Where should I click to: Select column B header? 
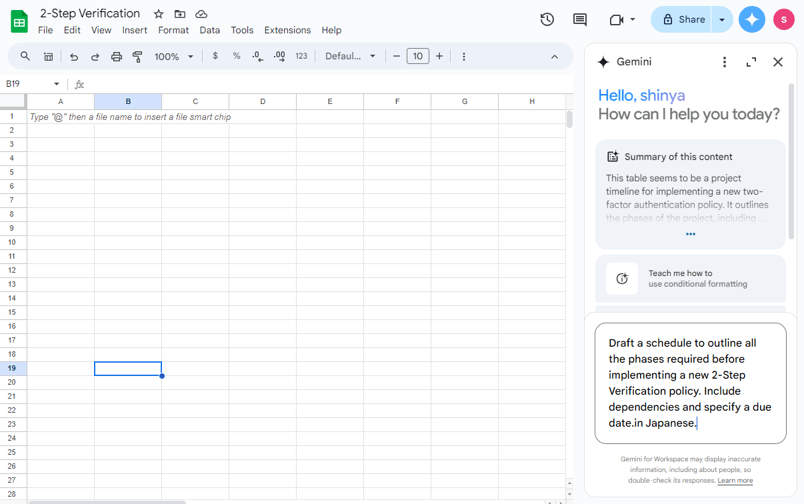pyautogui.click(x=128, y=101)
